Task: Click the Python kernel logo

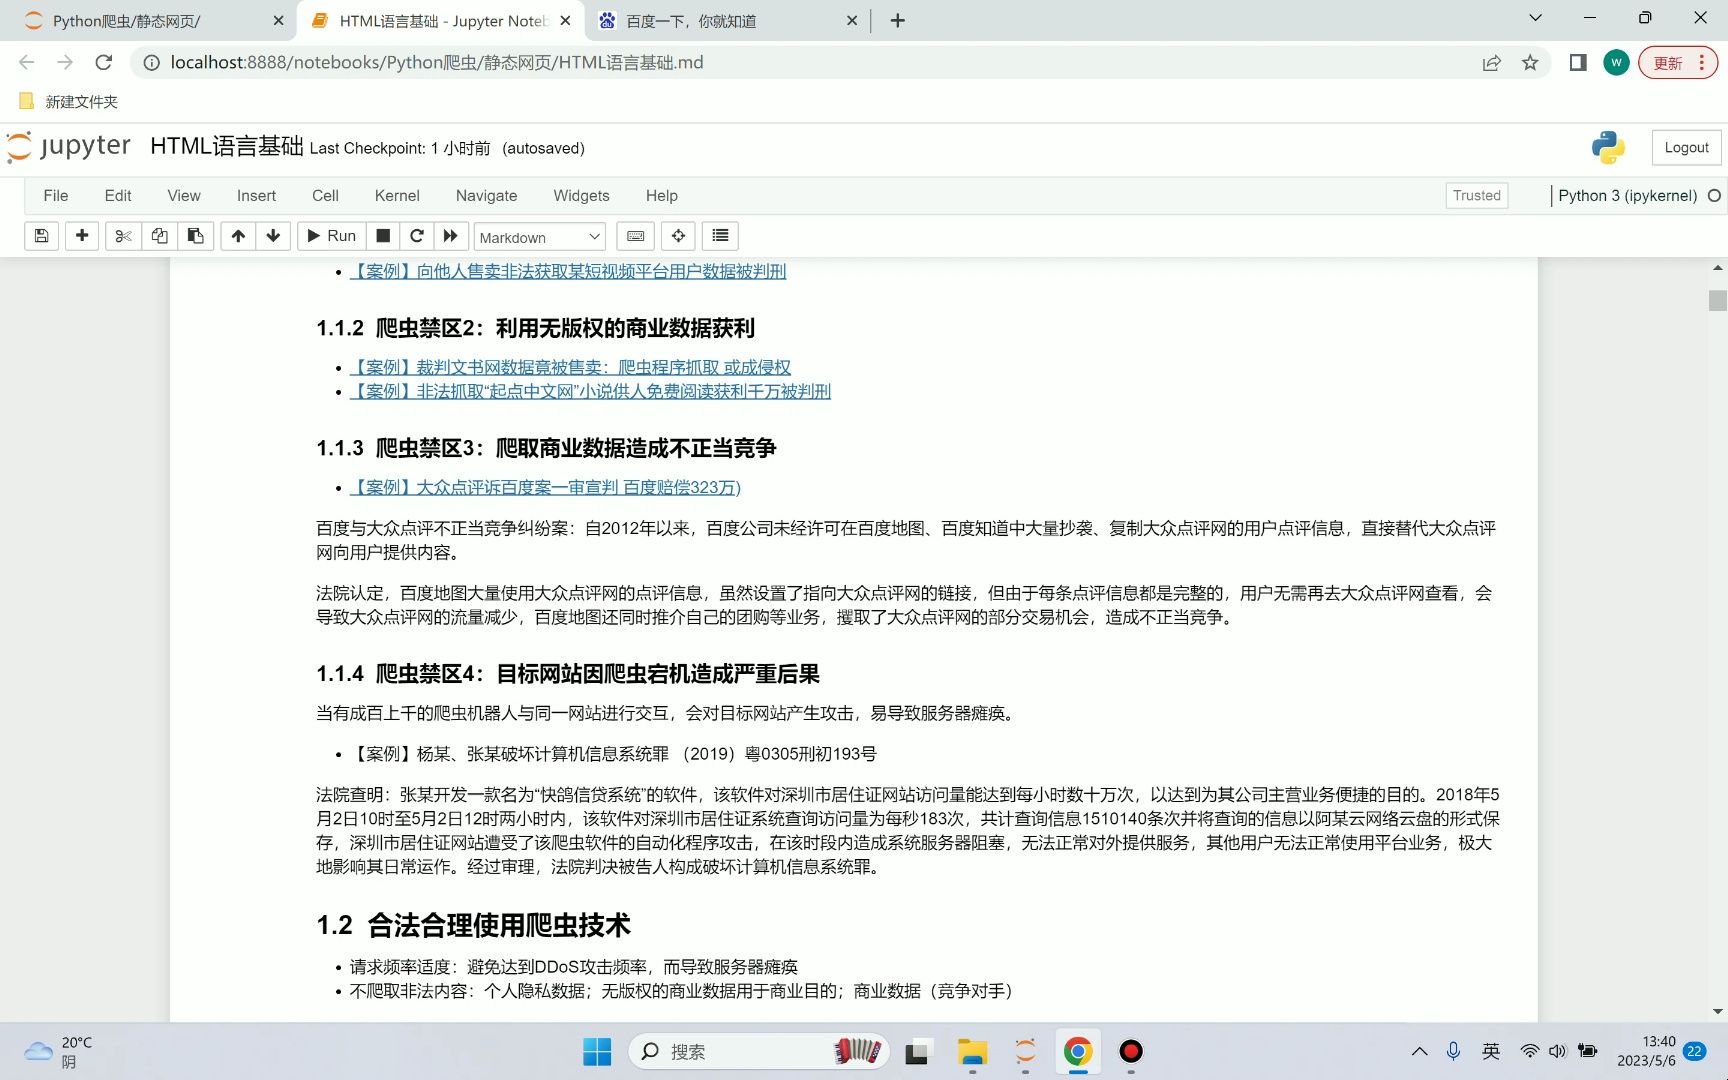Action: pyautogui.click(x=1608, y=148)
